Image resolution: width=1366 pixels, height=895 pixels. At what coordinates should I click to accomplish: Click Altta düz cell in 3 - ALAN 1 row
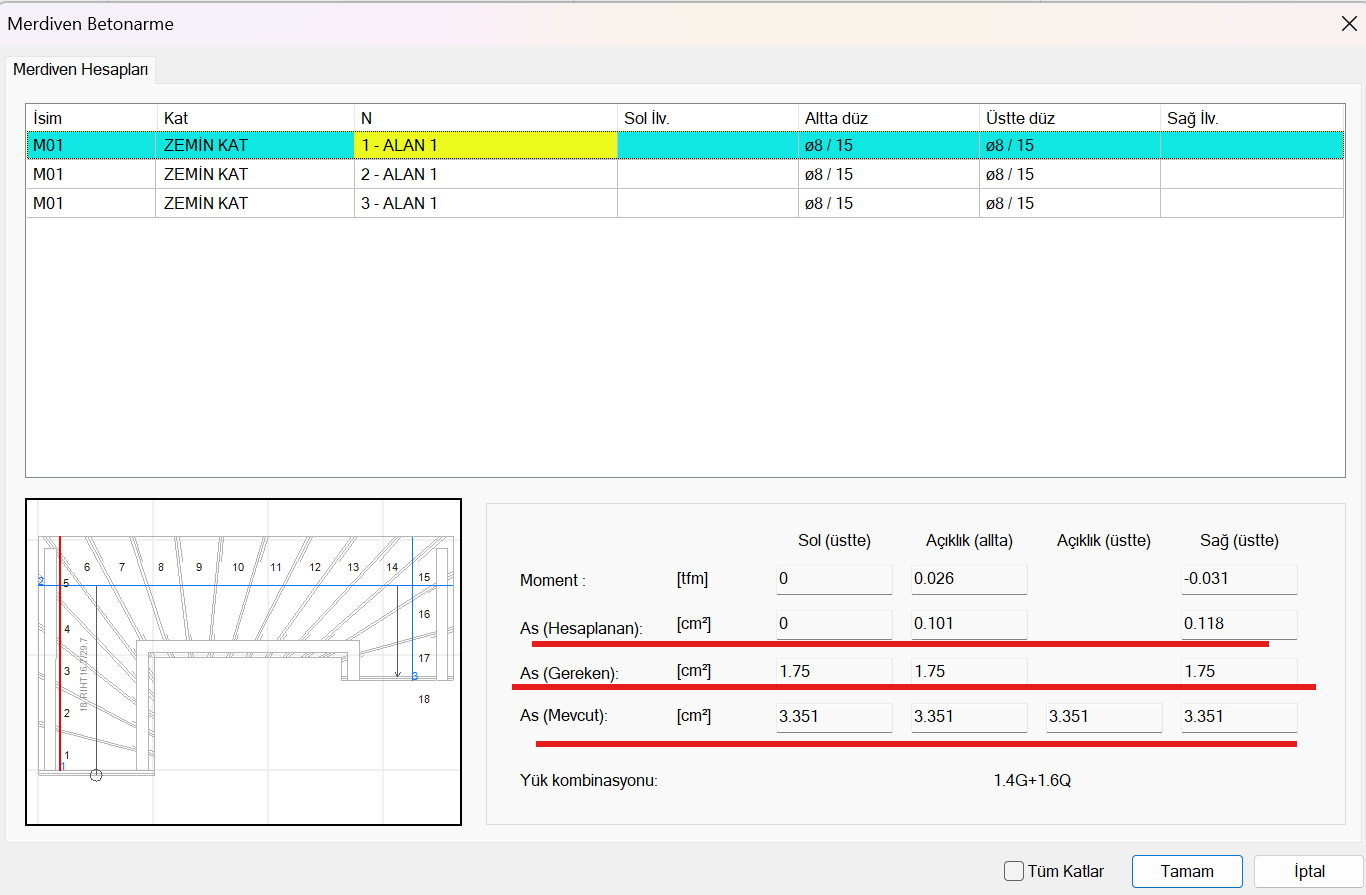pyautogui.click(x=888, y=203)
